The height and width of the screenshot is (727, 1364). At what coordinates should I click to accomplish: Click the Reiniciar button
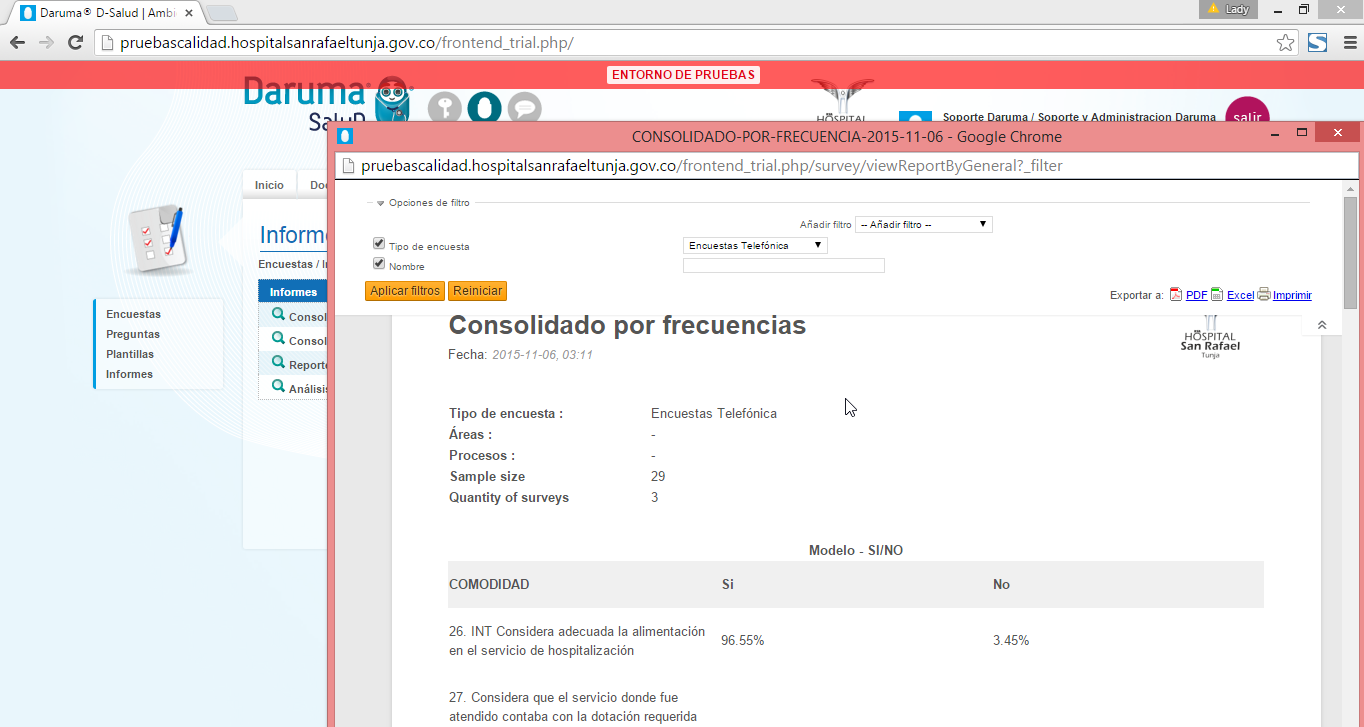tap(477, 291)
